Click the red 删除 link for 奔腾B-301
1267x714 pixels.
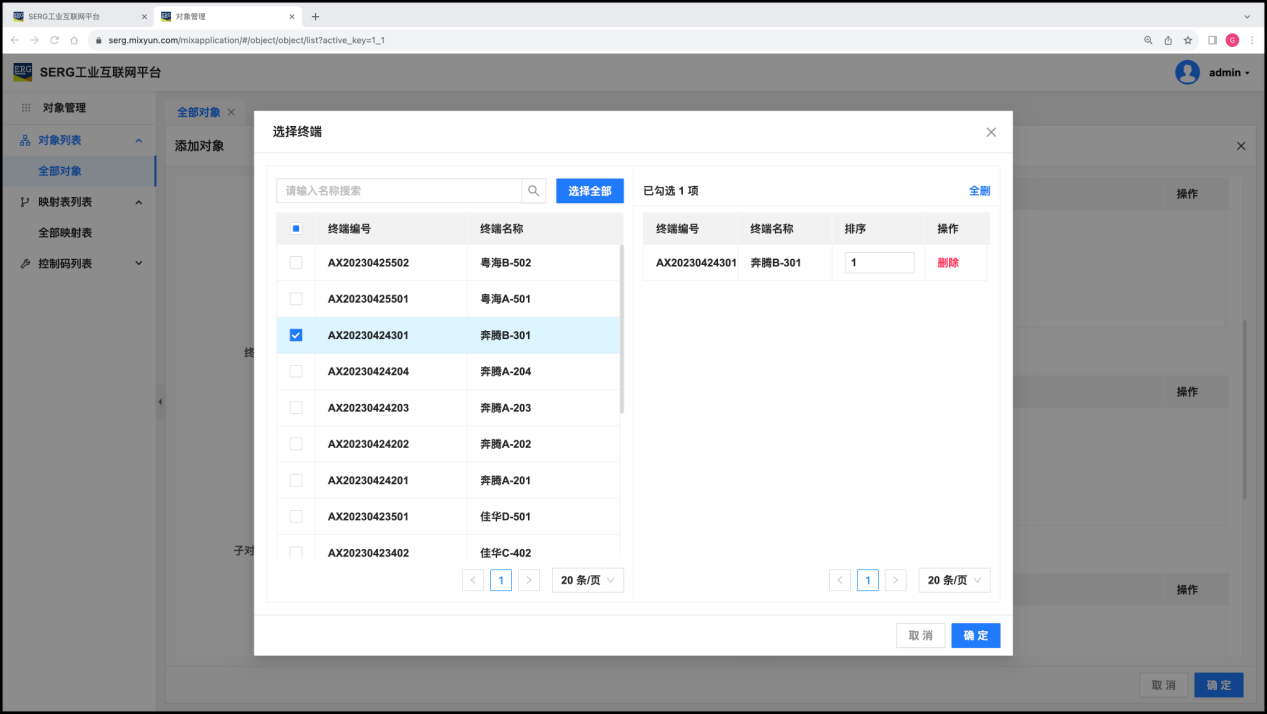[x=947, y=263]
